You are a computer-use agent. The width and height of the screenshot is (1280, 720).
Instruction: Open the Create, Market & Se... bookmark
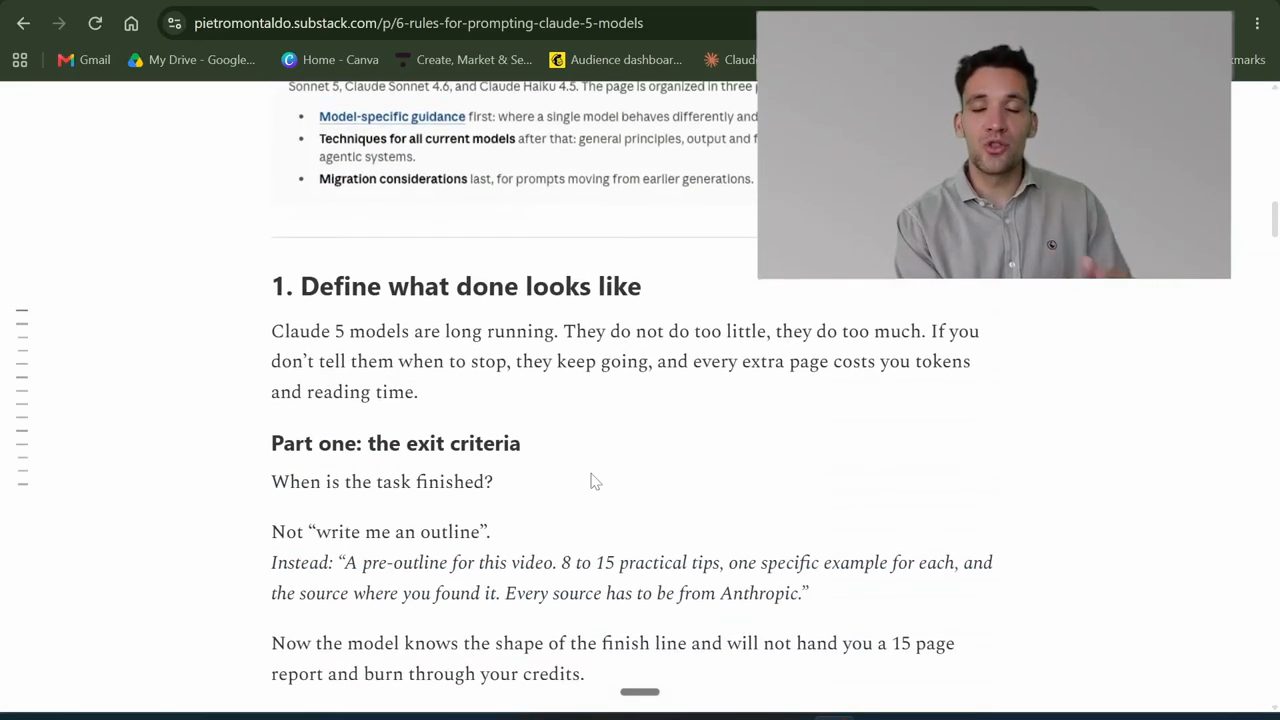point(464,60)
